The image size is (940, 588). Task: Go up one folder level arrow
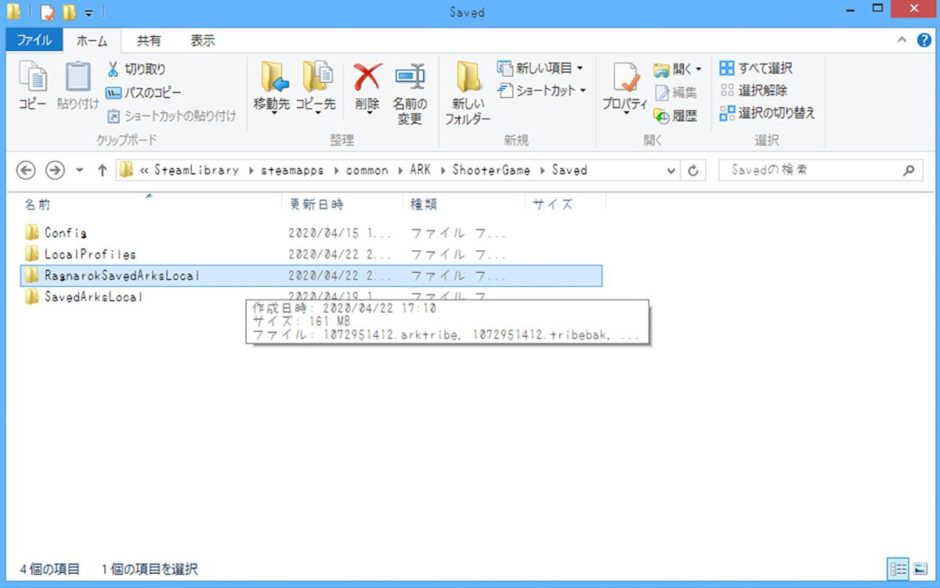click(x=102, y=170)
